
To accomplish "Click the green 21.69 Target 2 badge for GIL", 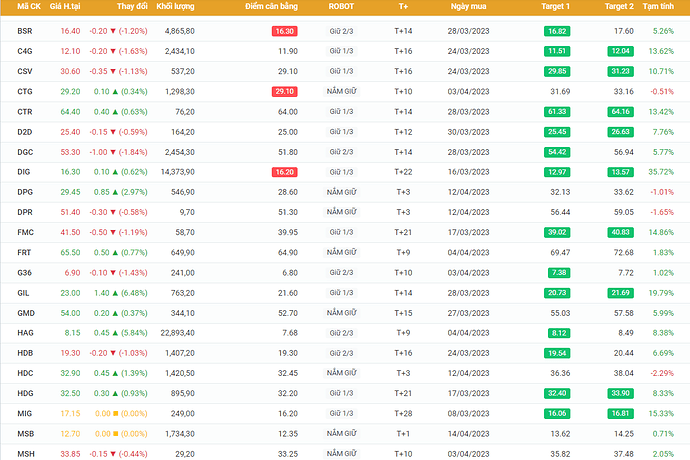I will [619, 292].
